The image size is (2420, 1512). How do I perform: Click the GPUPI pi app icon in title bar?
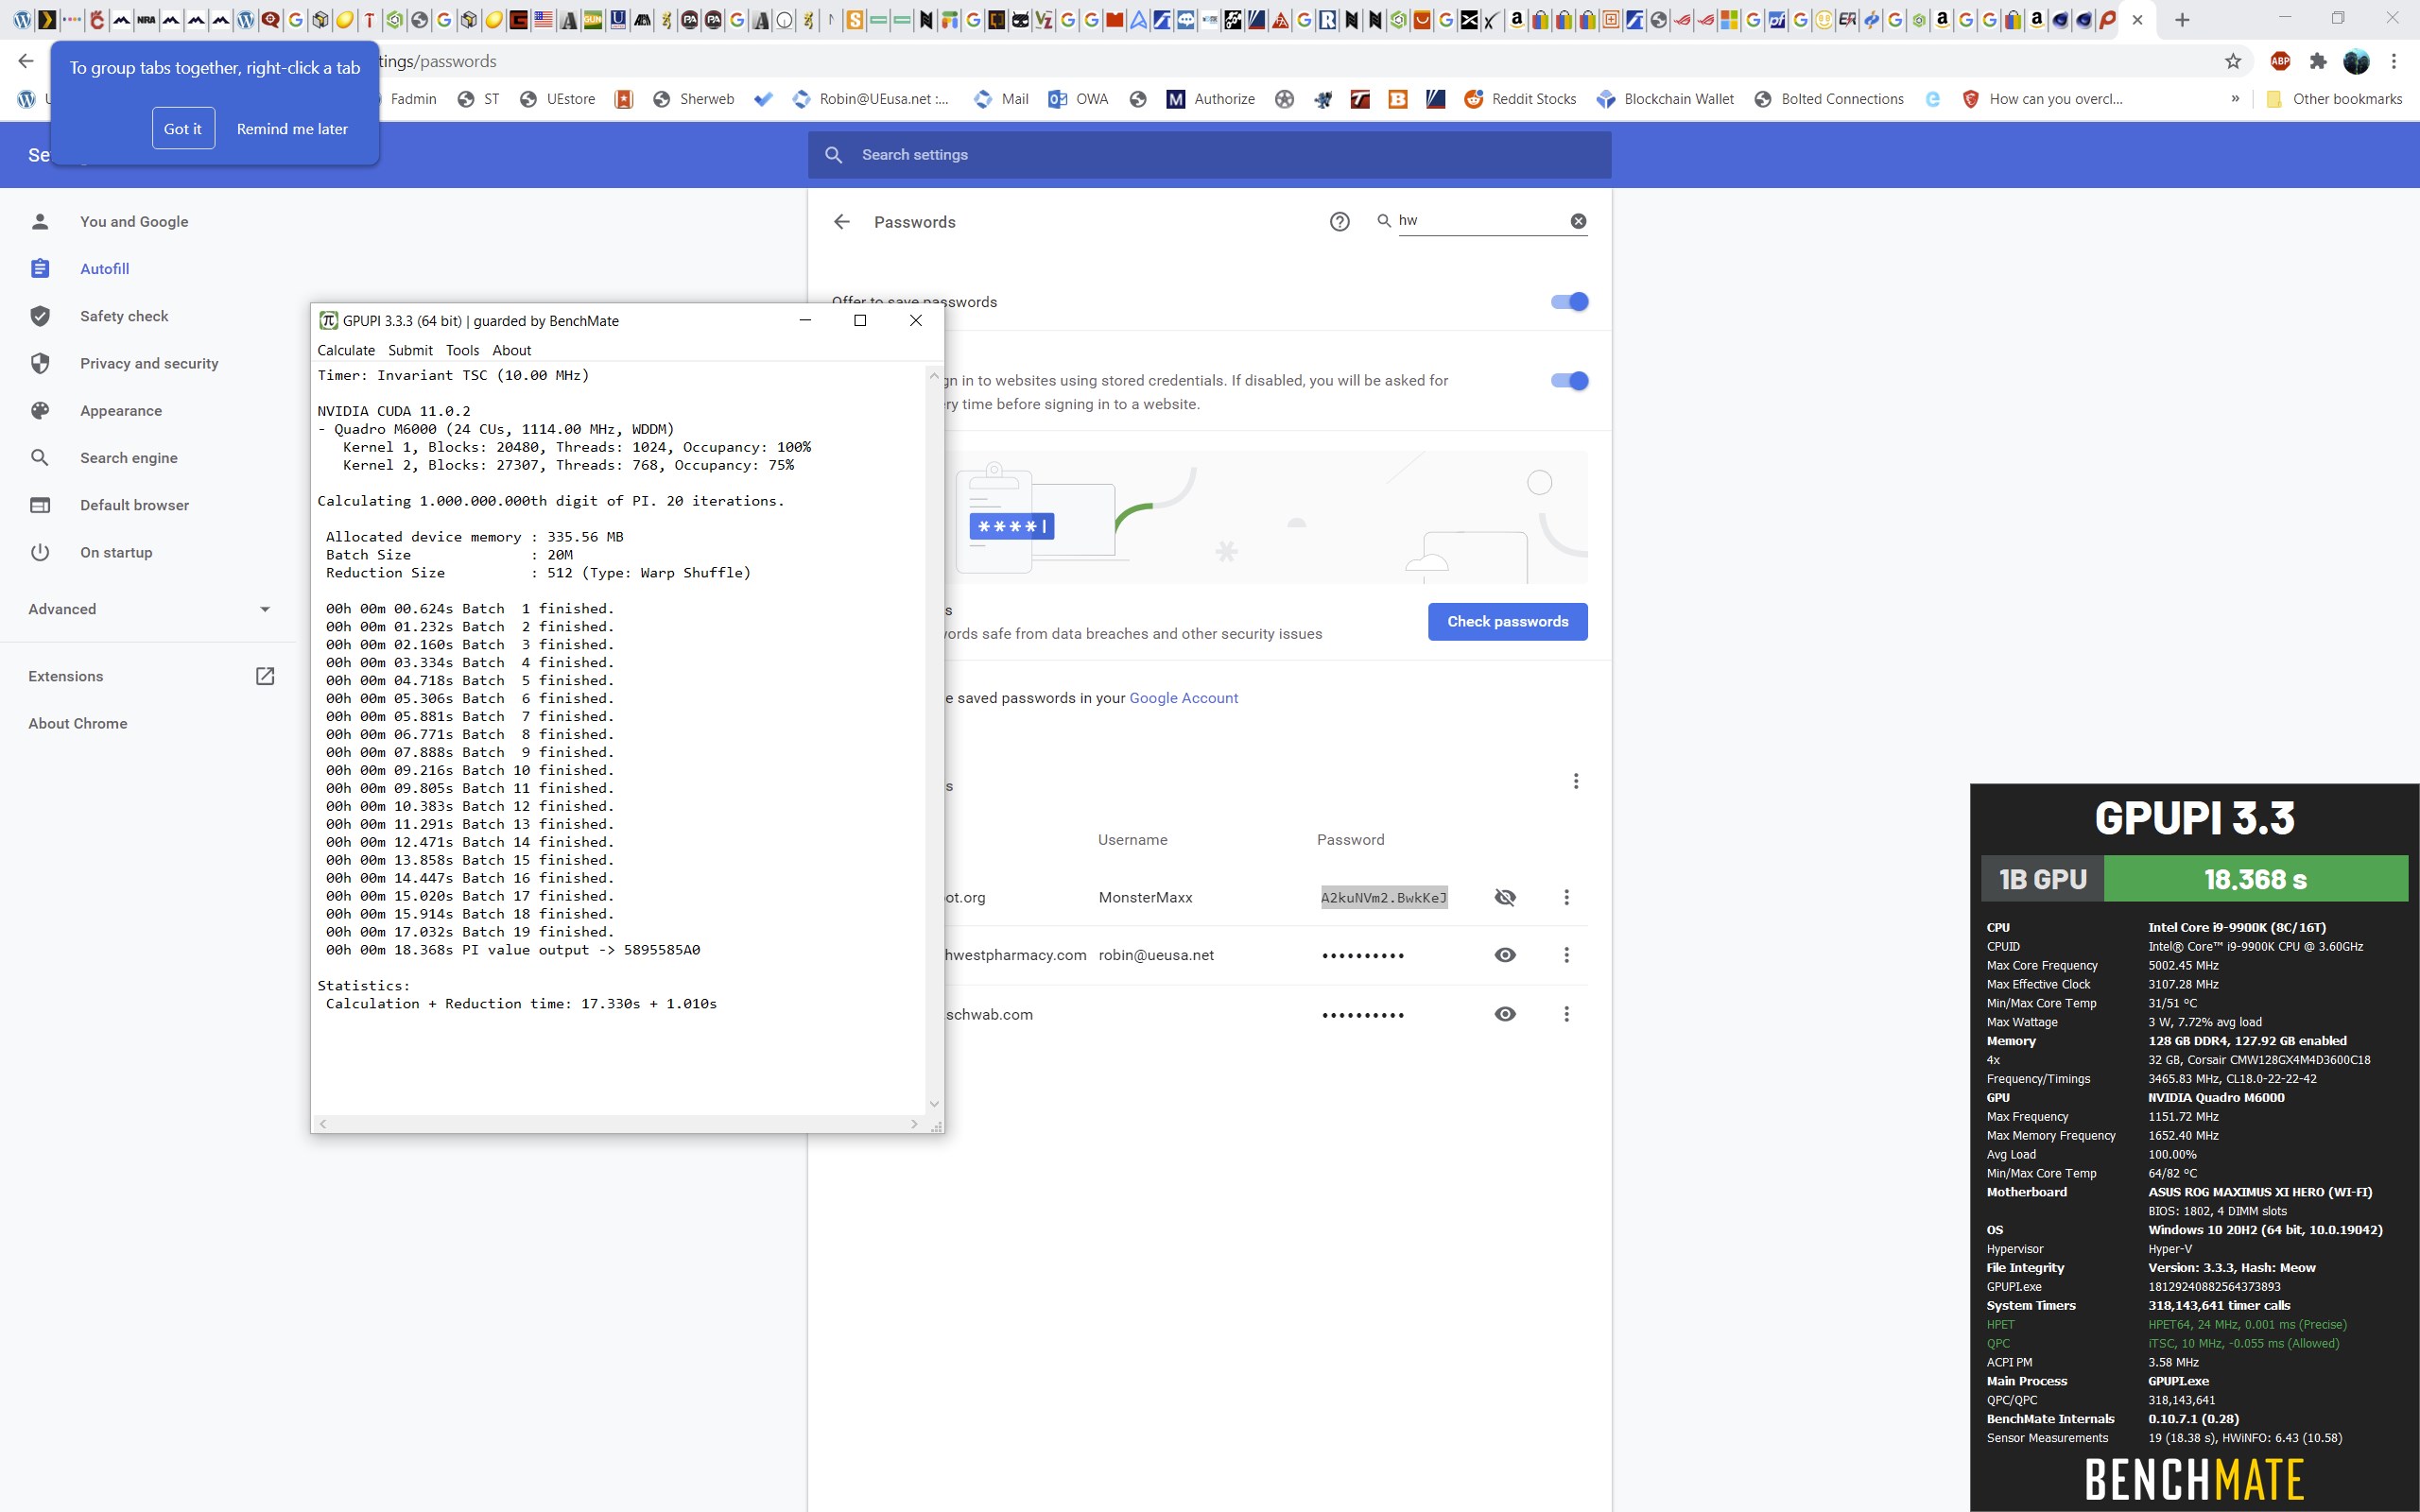click(x=328, y=321)
